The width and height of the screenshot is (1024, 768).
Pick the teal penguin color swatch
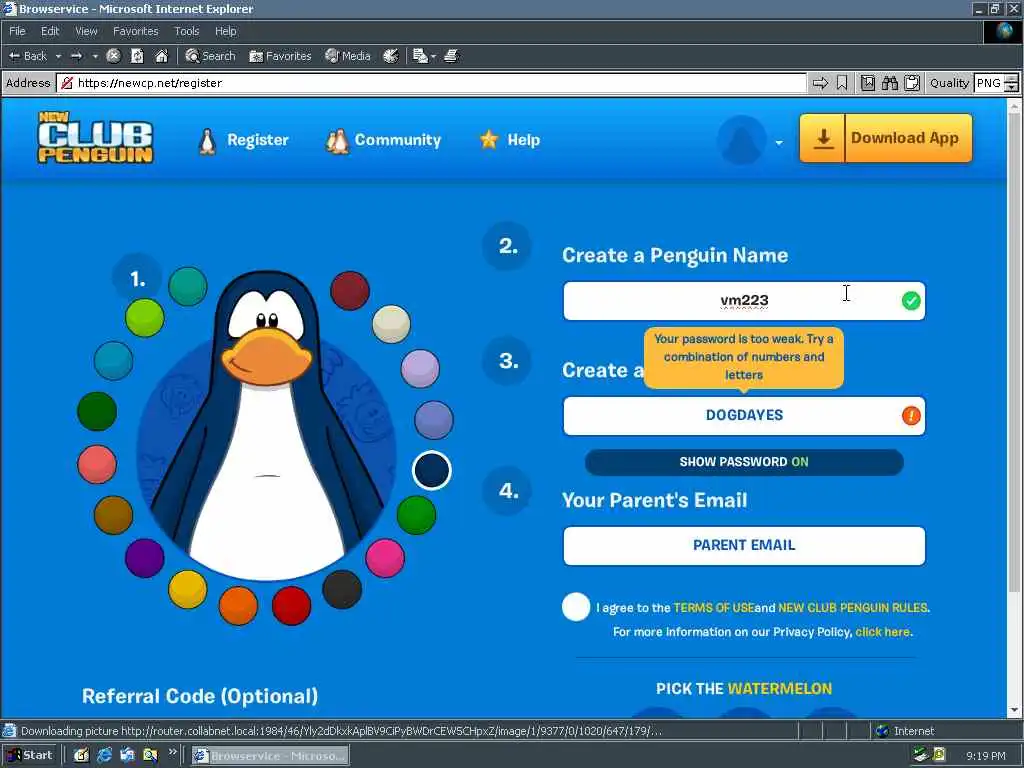click(x=188, y=286)
